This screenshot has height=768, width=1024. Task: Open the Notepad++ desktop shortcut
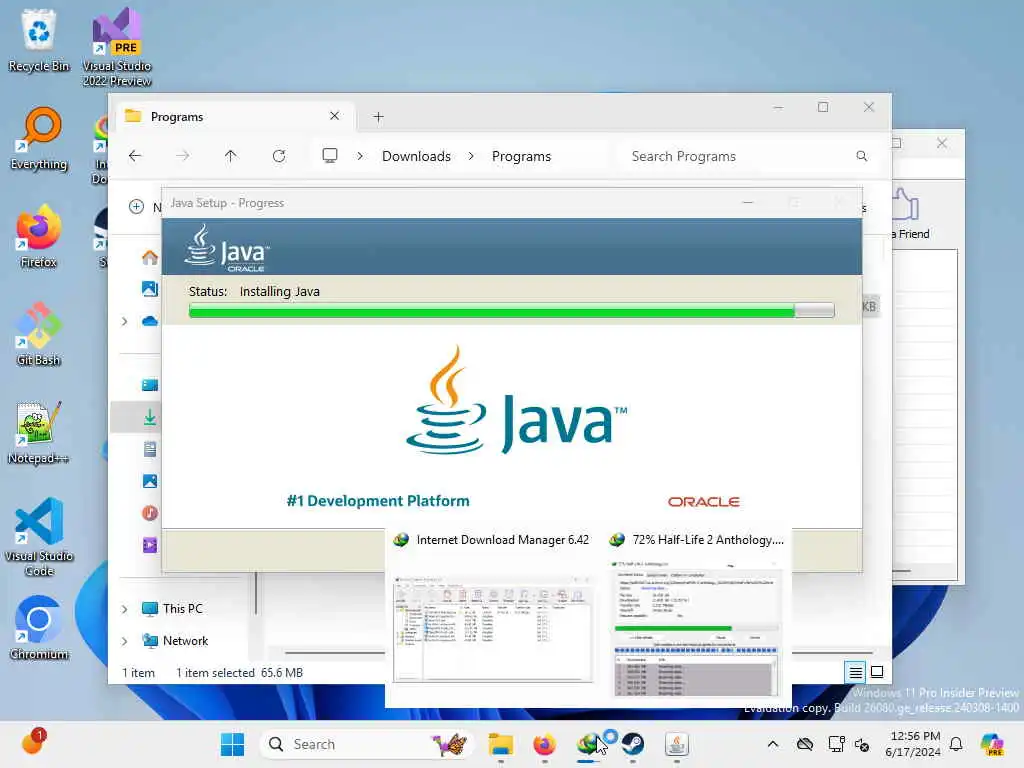[x=39, y=433]
